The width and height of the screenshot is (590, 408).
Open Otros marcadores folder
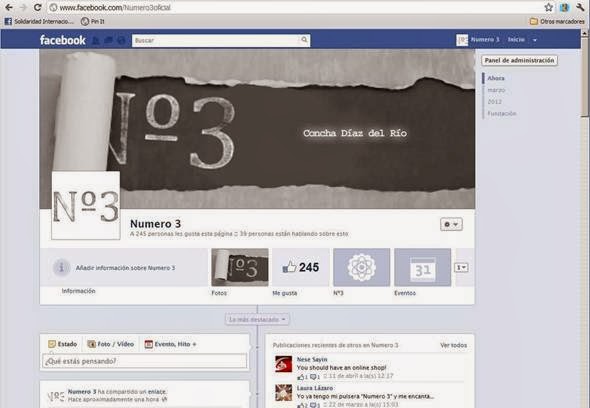click(557, 21)
